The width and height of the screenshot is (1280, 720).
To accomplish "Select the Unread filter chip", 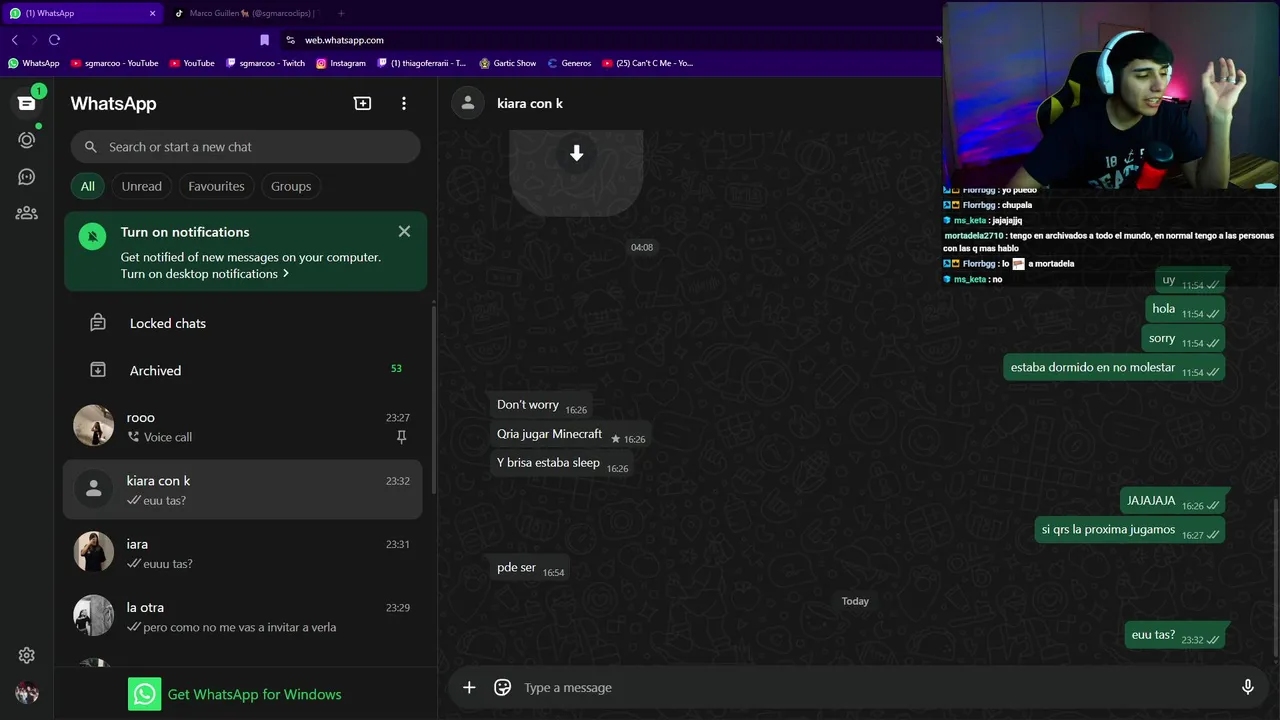I will point(142,186).
